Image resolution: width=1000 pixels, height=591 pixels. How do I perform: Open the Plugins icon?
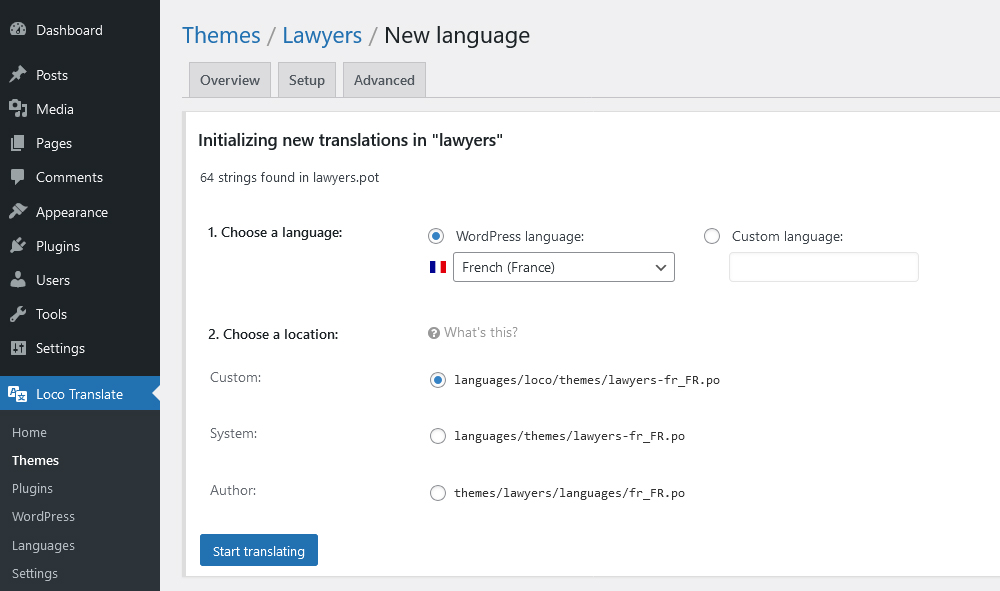20,245
